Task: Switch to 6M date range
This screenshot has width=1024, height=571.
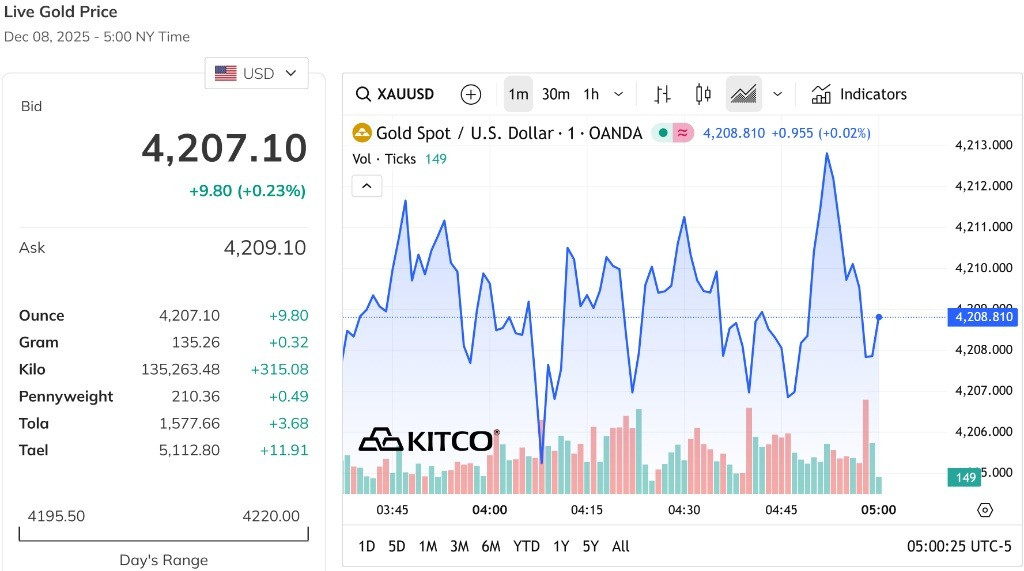Action: pyautogui.click(x=490, y=546)
